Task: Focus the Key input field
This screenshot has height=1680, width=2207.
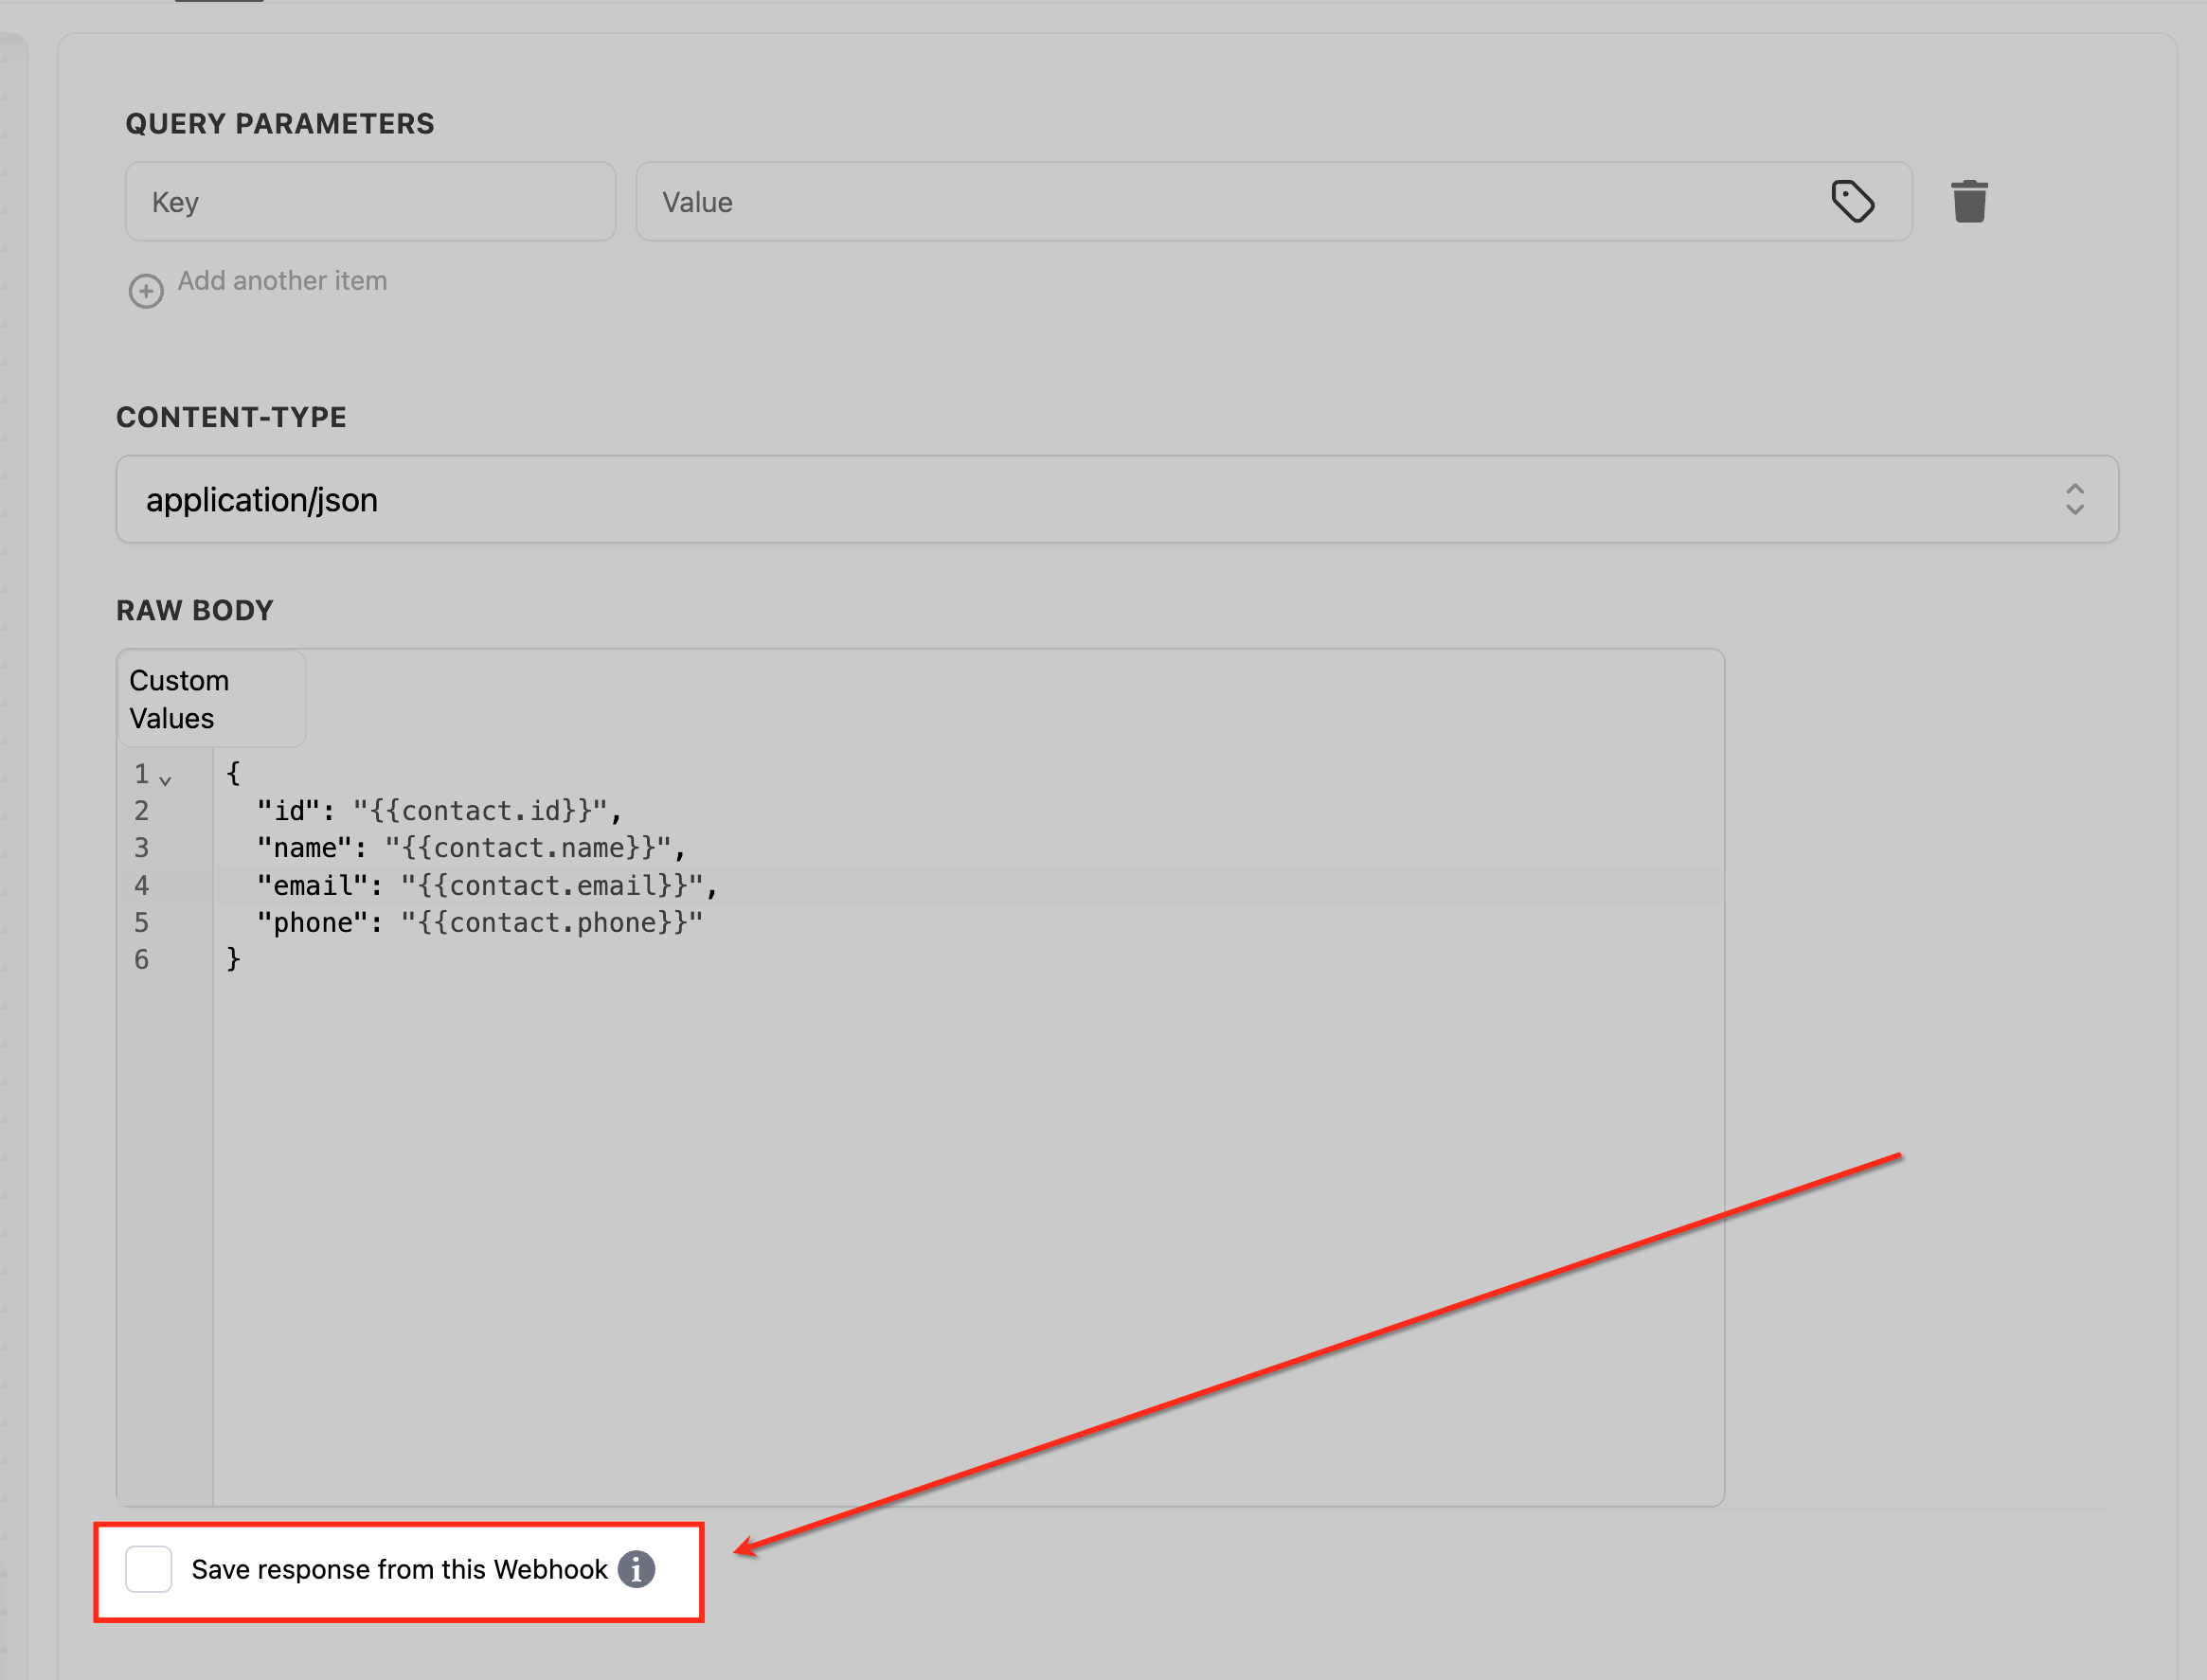Action: [x=370, y=202]
